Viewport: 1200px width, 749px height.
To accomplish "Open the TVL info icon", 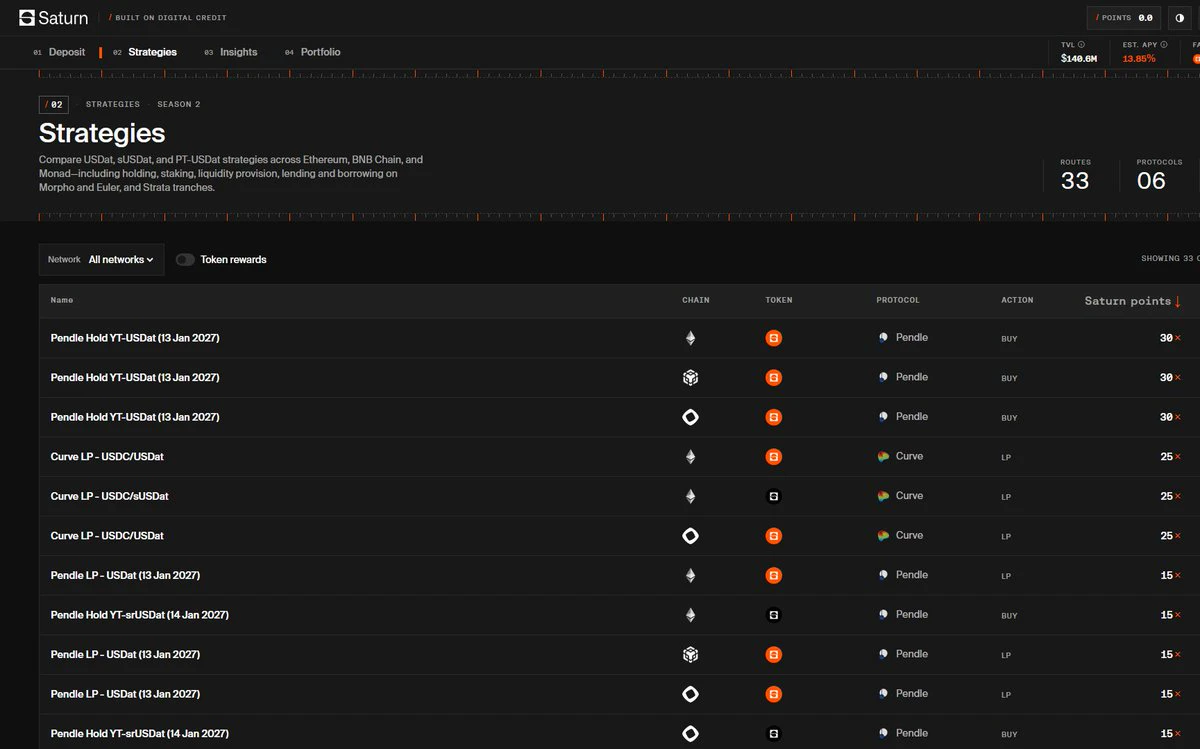I will click(1081, 45).
